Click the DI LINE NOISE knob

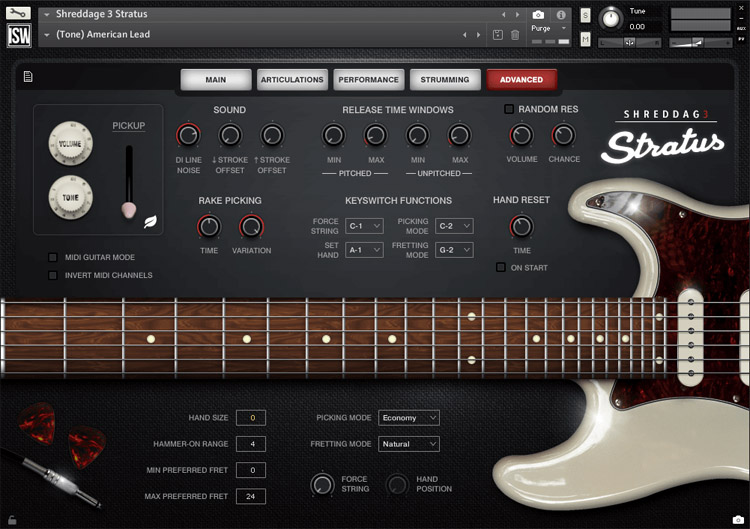pos(188,135)
